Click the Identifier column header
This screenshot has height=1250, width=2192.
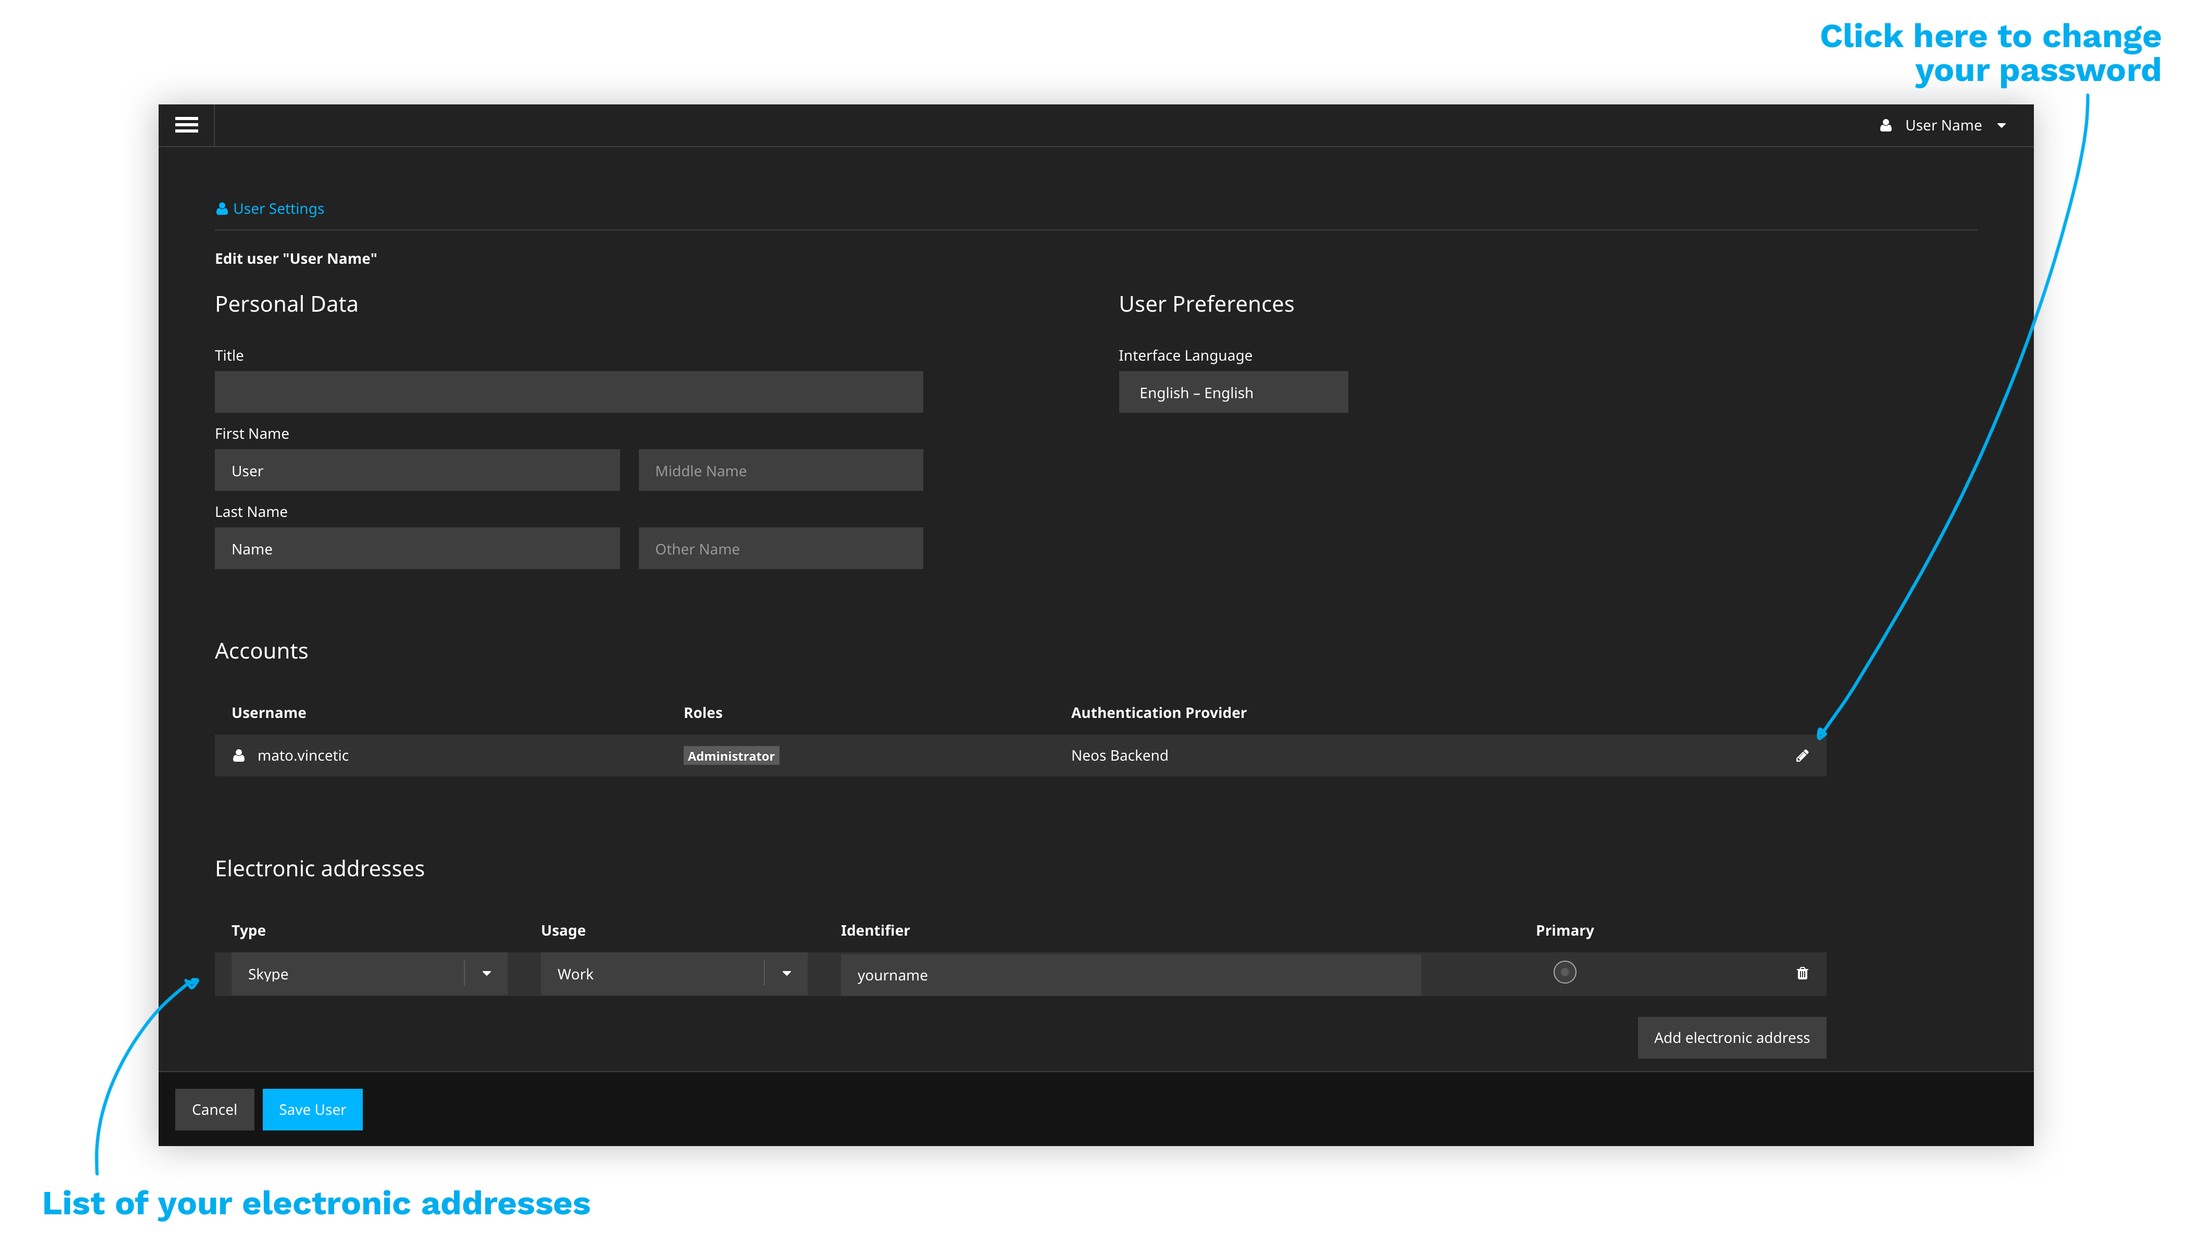coord(875,930)
